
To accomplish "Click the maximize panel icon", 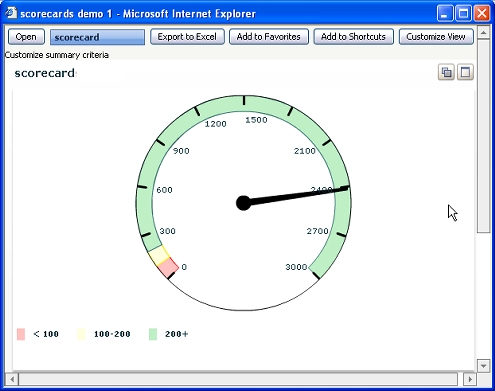I will click(465, 72).
